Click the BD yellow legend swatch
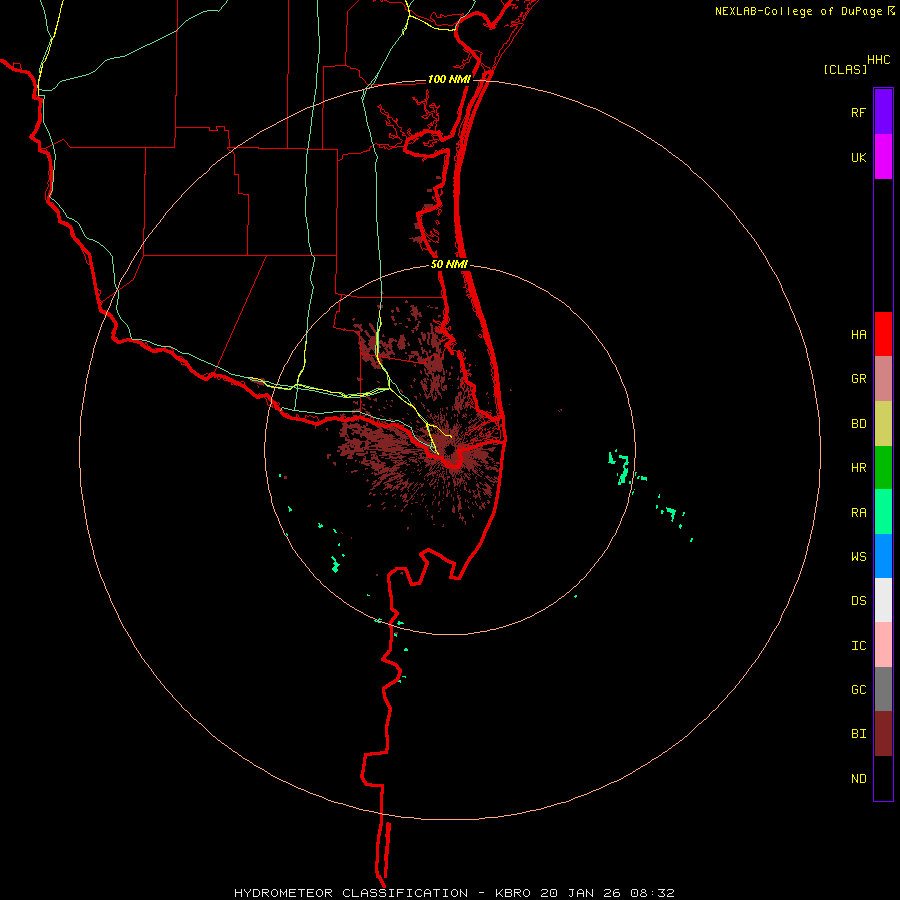 [x=883, y=423]
